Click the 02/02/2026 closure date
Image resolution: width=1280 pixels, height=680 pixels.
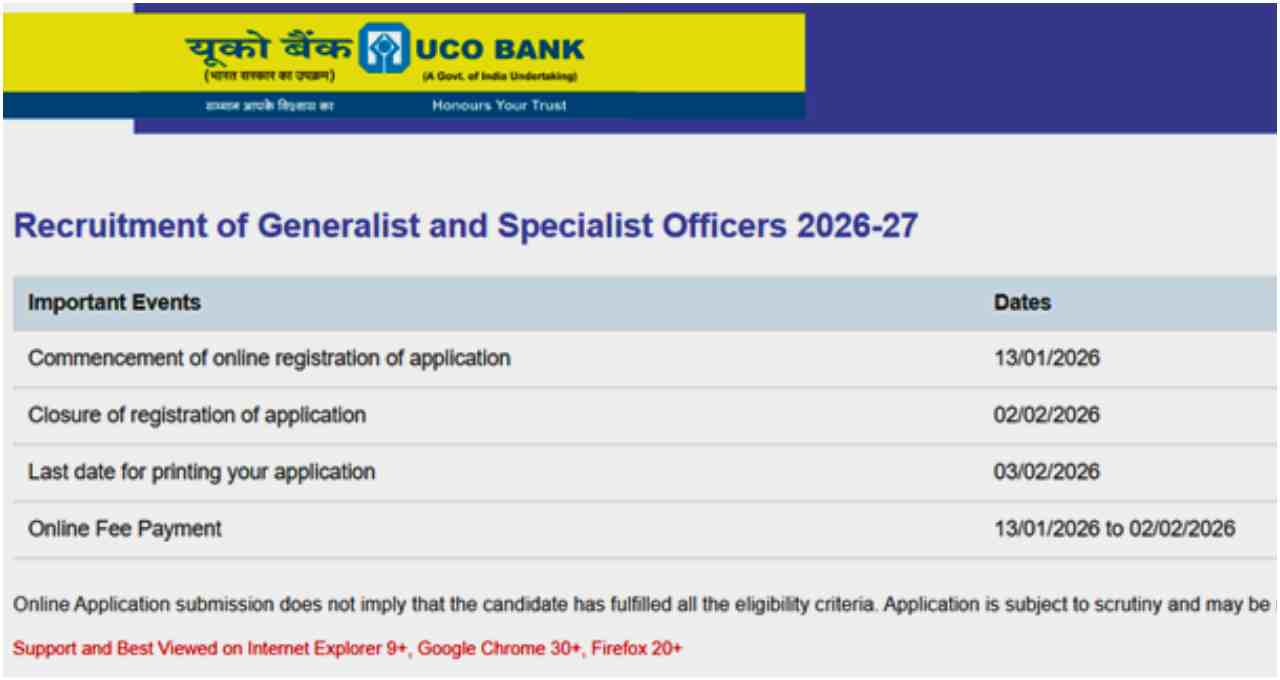point(1046,414)
